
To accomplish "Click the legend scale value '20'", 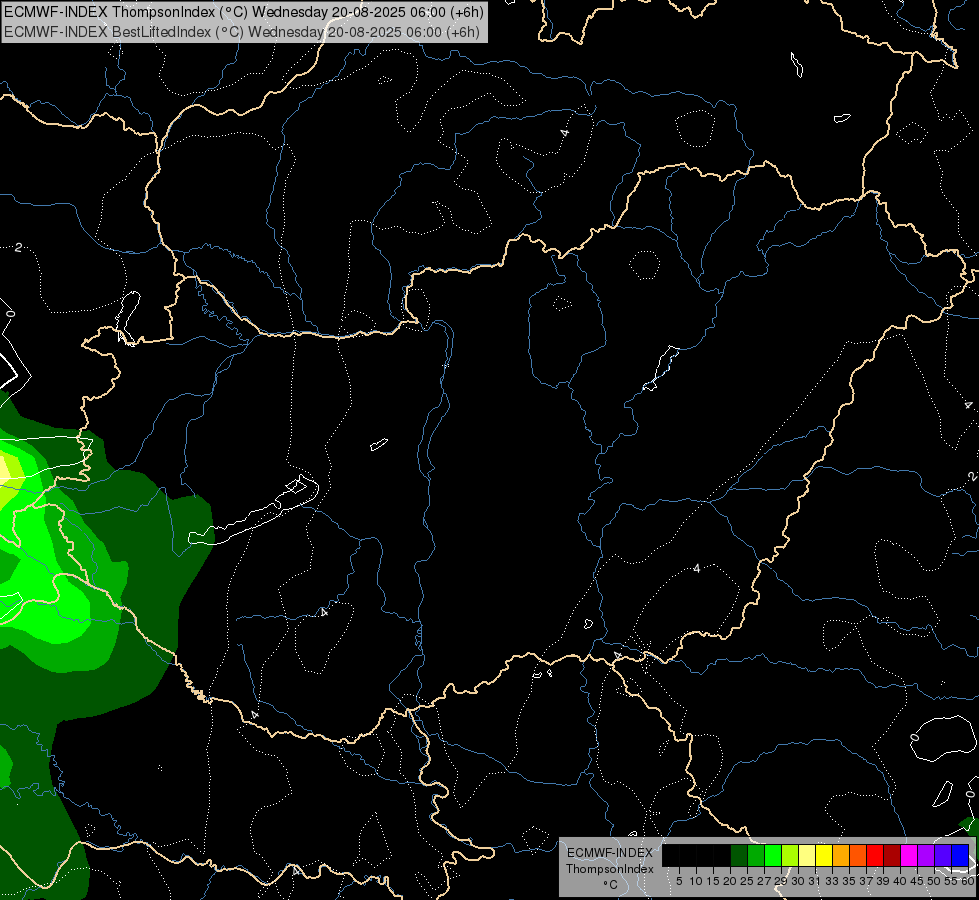I will point(730,881).
